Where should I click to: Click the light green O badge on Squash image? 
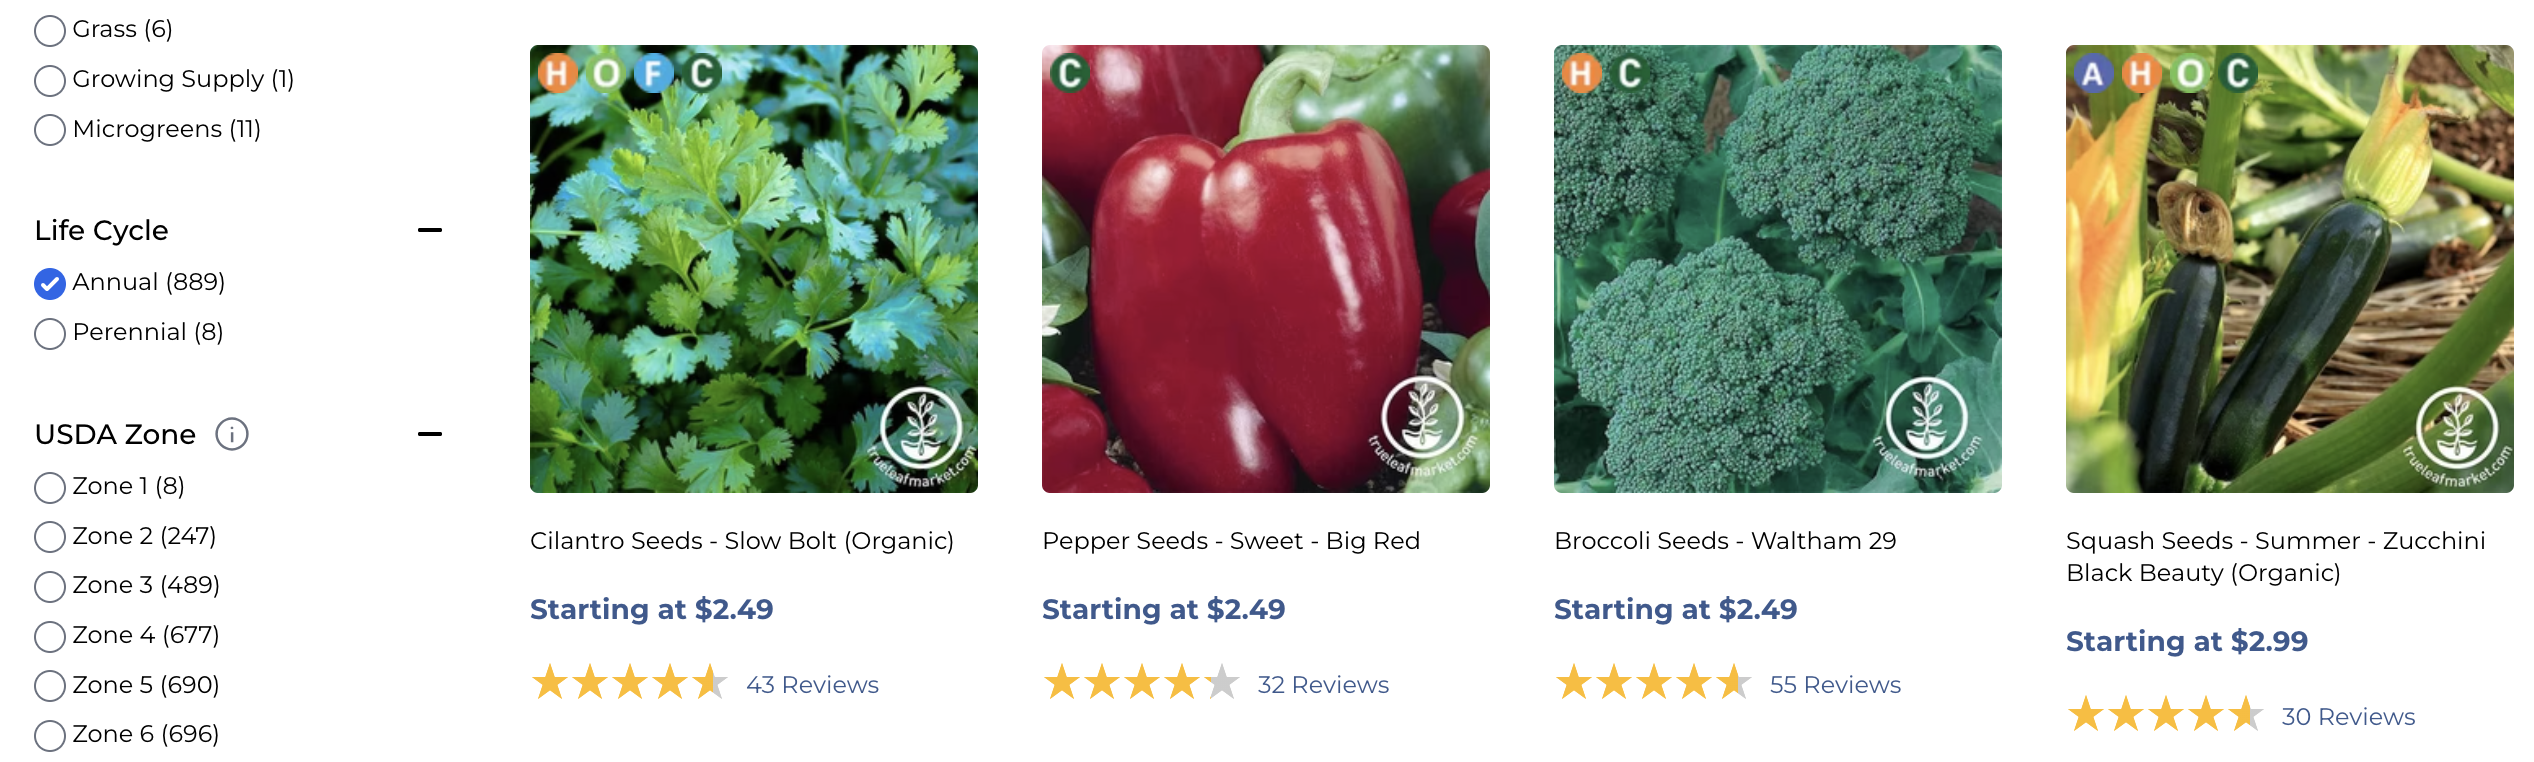[2189, 73]
